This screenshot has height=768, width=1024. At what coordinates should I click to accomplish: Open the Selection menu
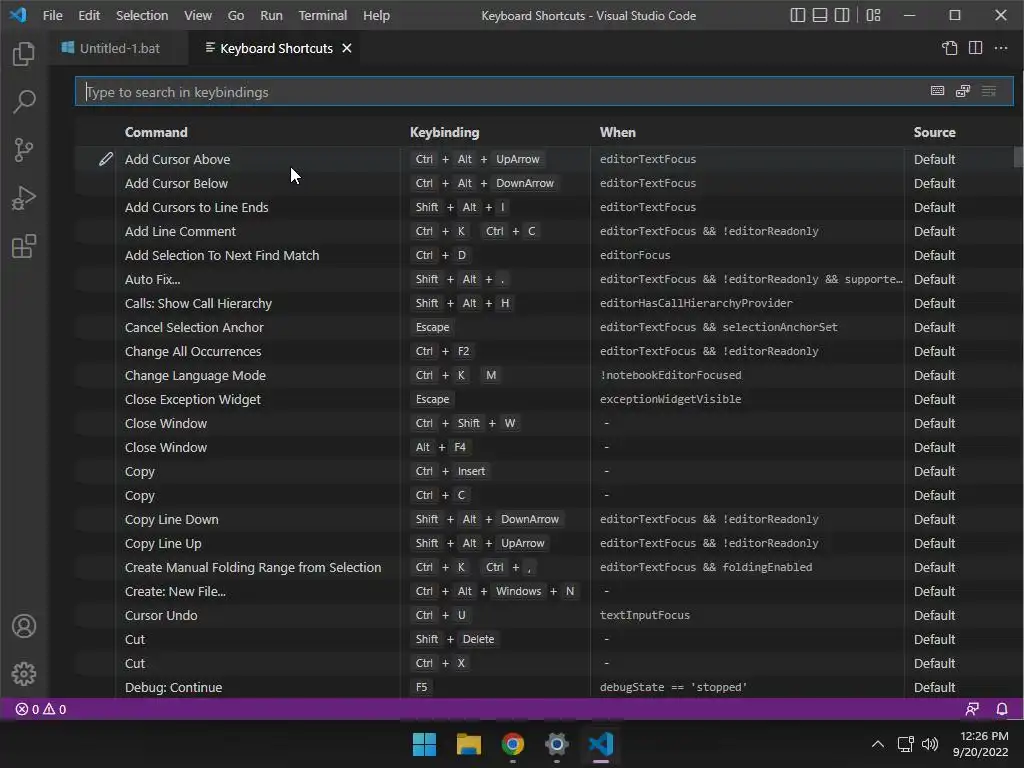pyautogui.click(x=142, y=15)
